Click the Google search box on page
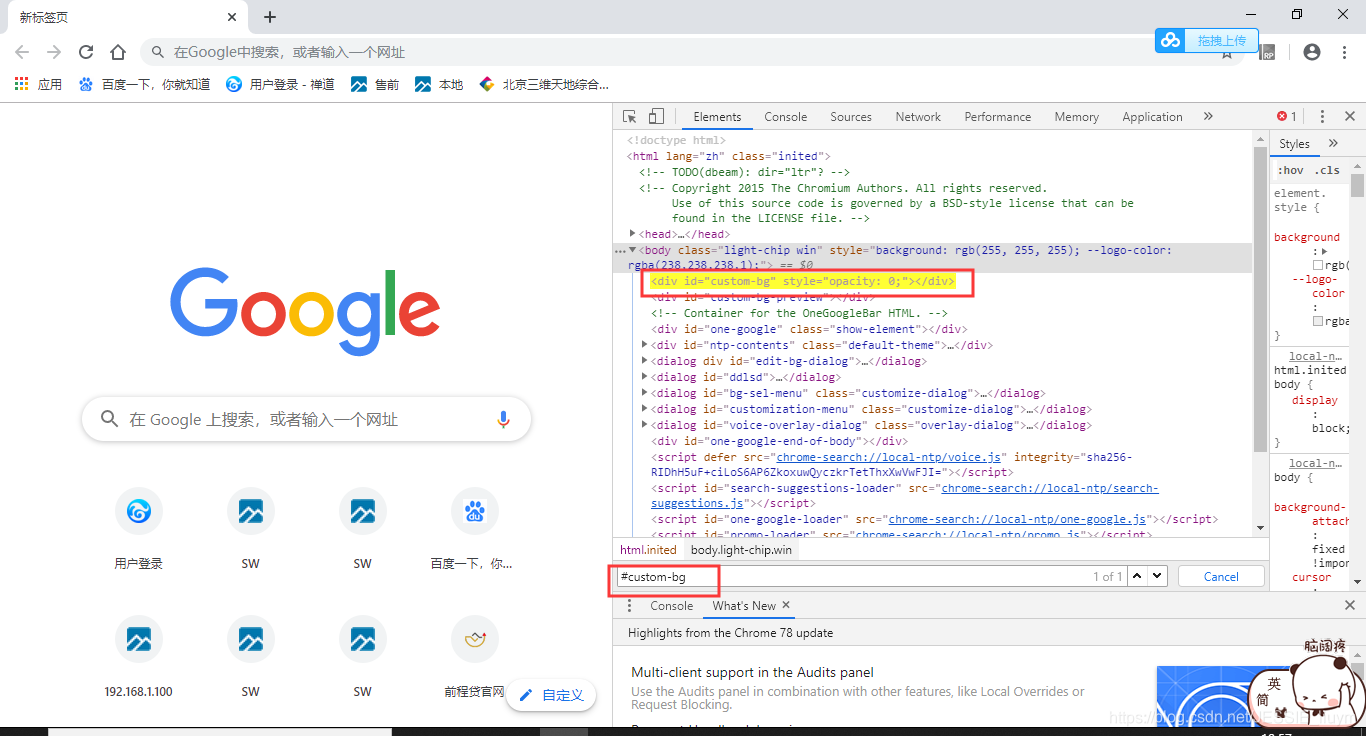 tap(306, 420)
